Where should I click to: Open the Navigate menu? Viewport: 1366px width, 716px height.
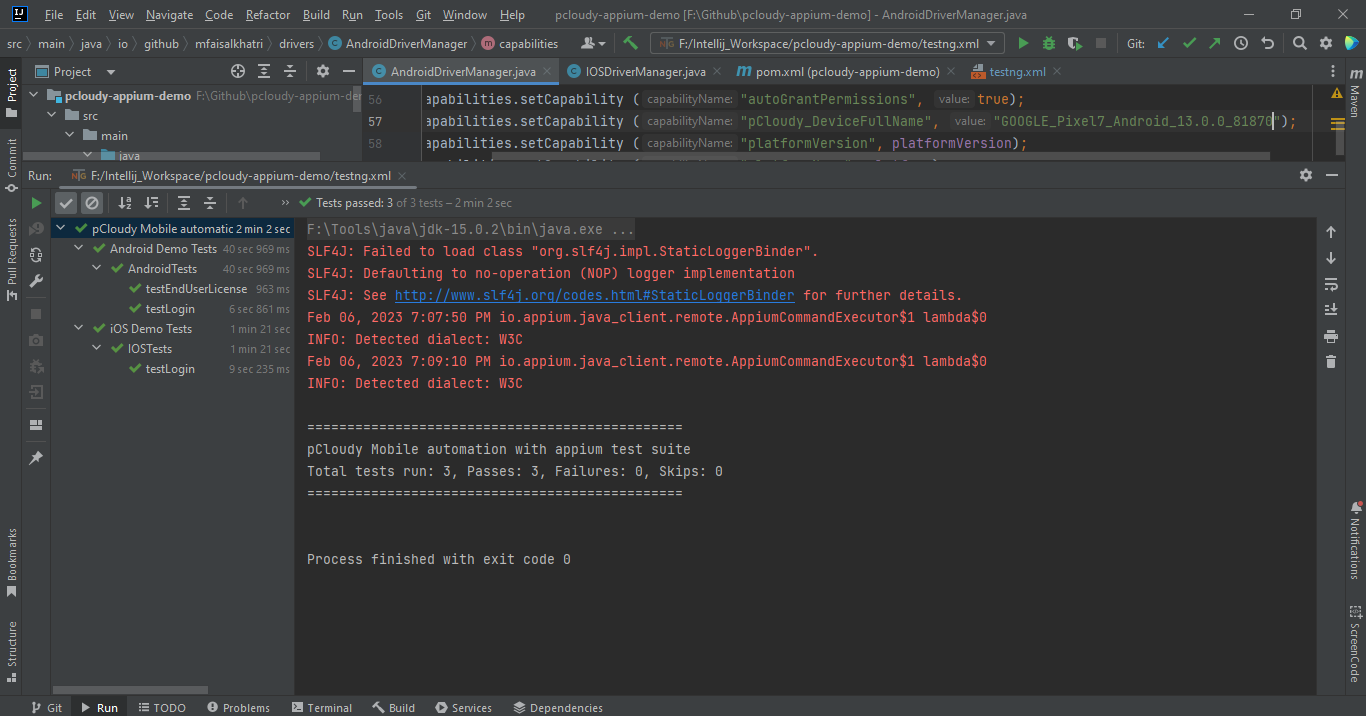[169, 15]
